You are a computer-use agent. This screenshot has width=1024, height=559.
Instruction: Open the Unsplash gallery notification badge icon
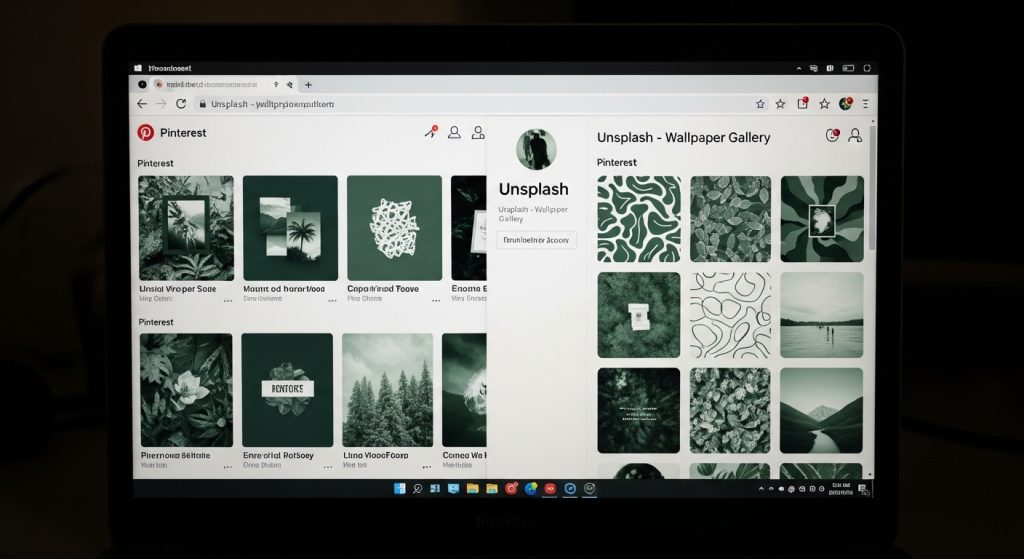pyautogui.click(x=832, y=135)
